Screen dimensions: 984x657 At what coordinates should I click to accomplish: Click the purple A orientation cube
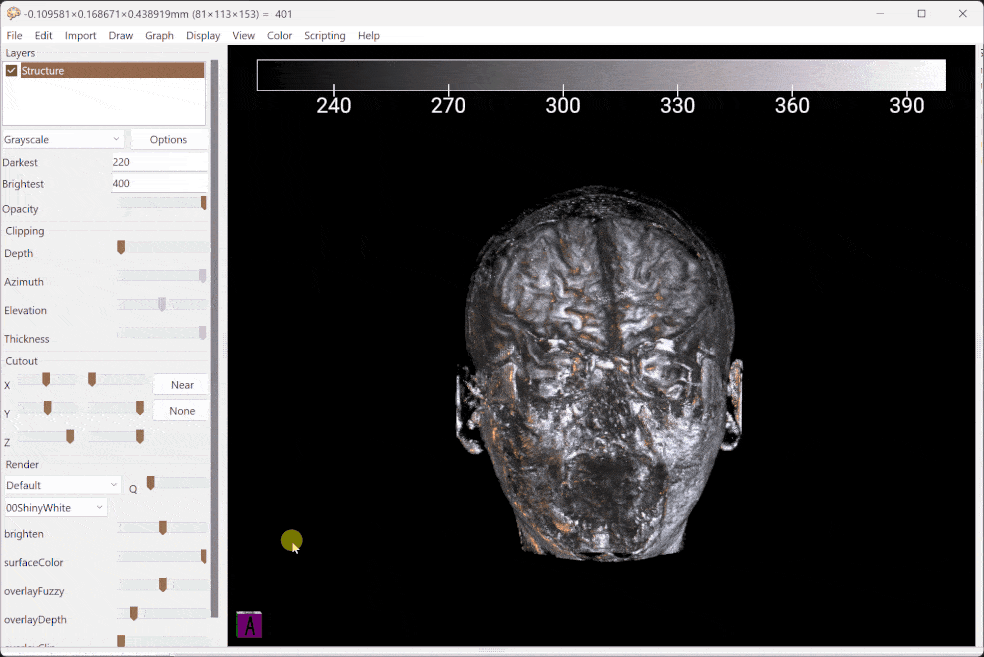coord(249,624)
